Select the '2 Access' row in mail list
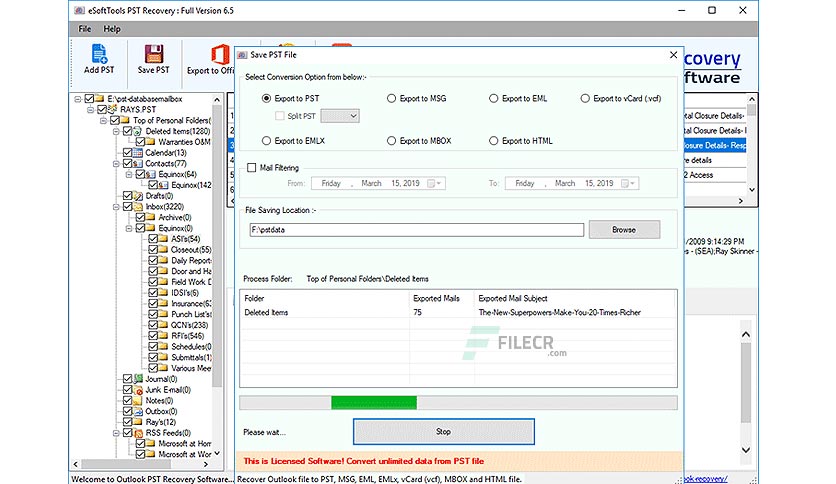This screenshot has height=484, width=836. pyautogui.click(x=714, y=175)
